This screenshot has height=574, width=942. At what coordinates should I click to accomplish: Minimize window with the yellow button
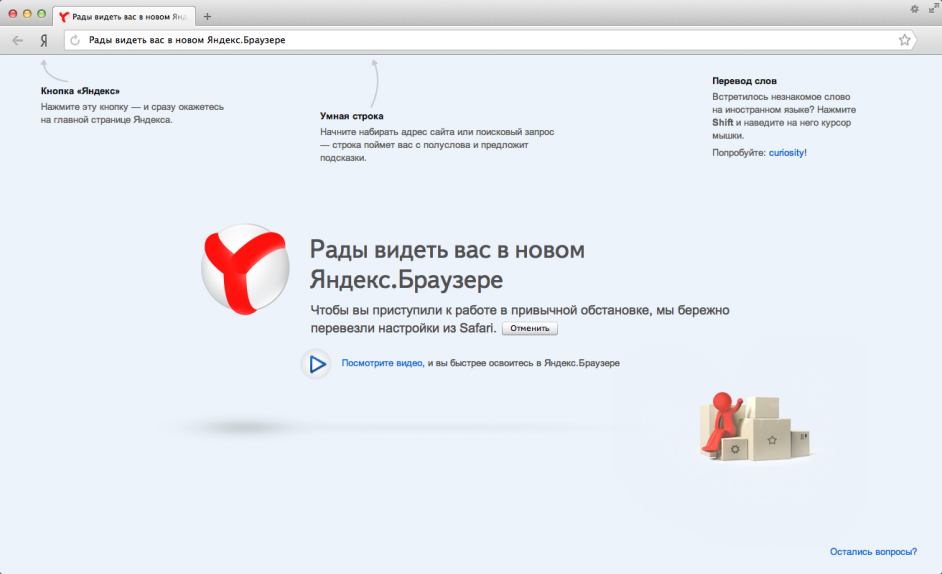27,14
